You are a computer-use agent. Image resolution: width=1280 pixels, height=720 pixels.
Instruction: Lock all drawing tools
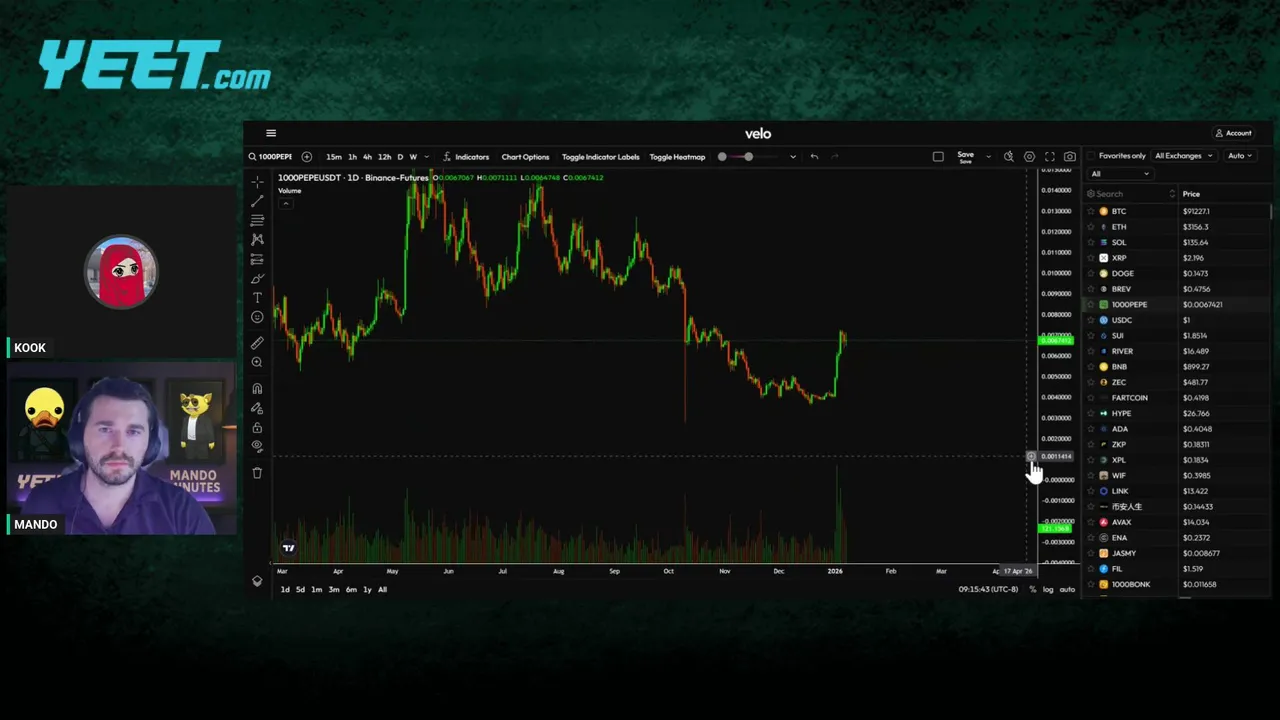[257, 427]
